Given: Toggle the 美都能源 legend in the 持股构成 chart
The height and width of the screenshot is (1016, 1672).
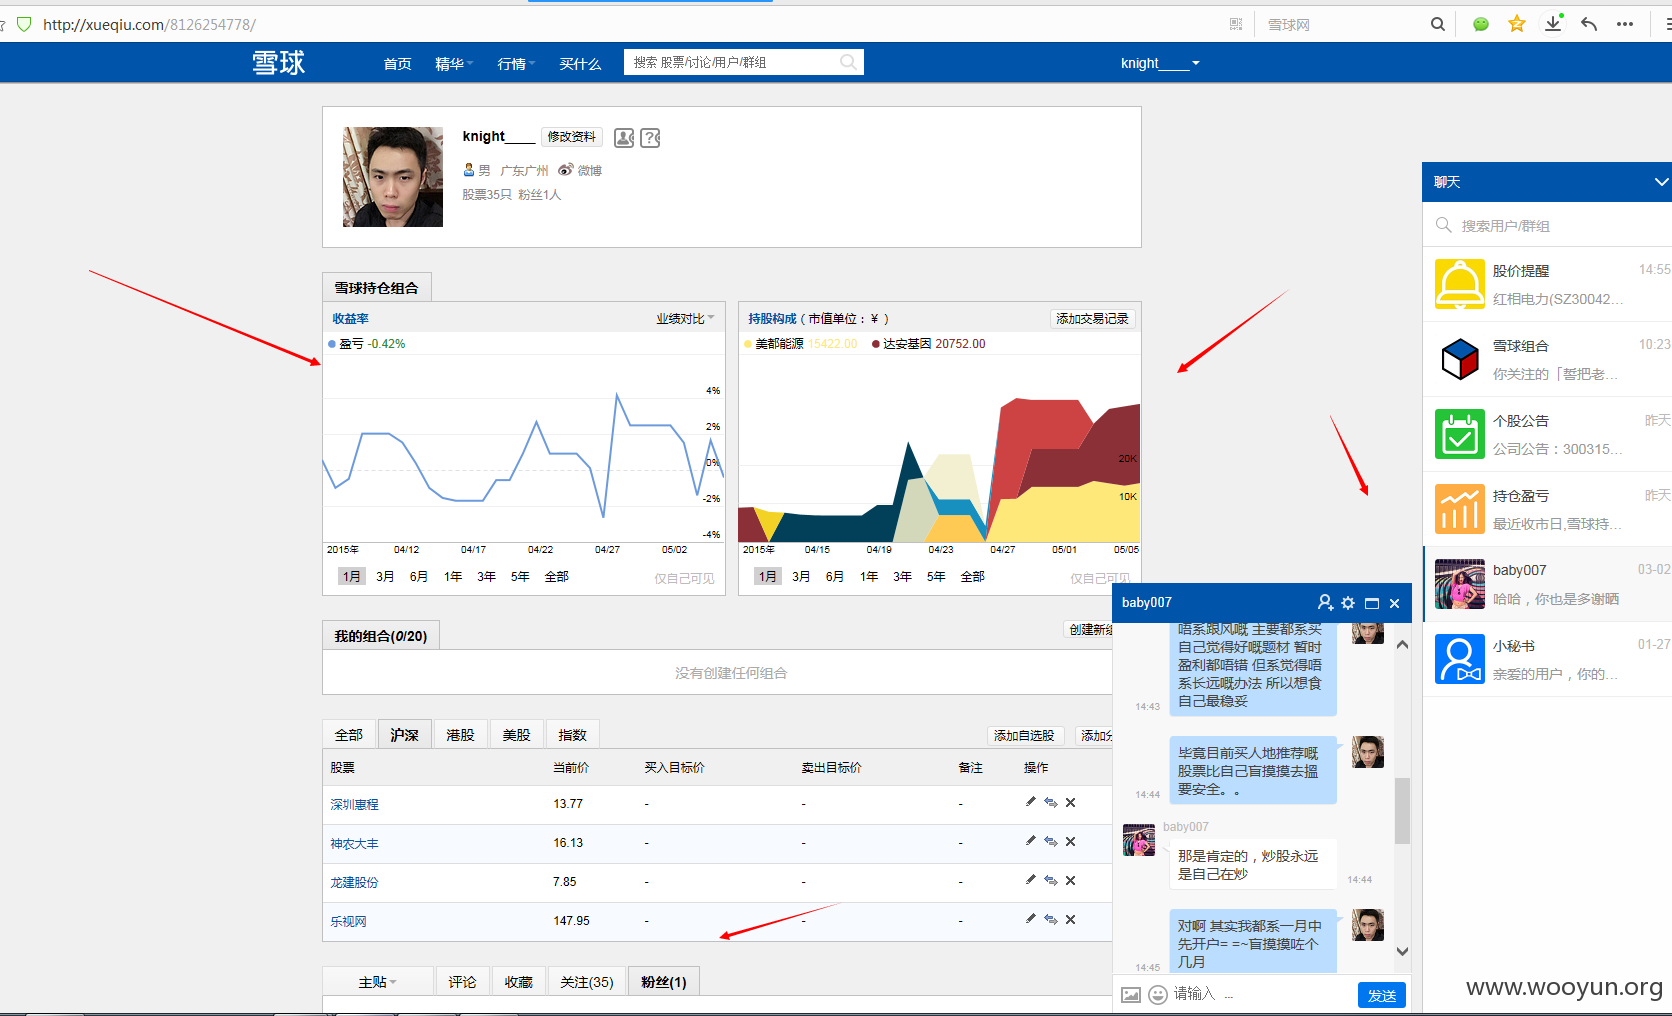Looking at the screenshot, I should tap(801, 344).
